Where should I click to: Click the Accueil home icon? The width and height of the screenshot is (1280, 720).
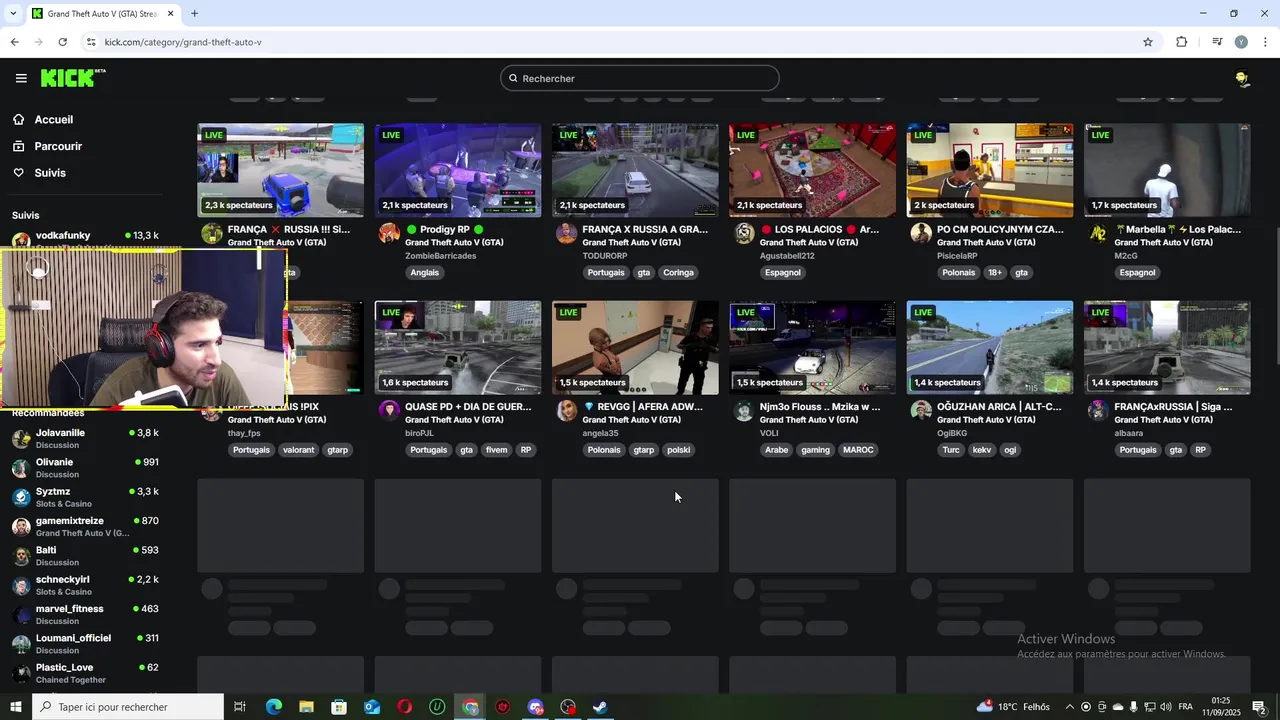[19, 119]
